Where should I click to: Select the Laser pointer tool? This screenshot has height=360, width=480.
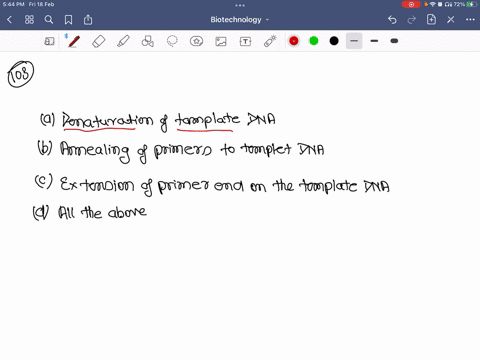coord(270,41)
